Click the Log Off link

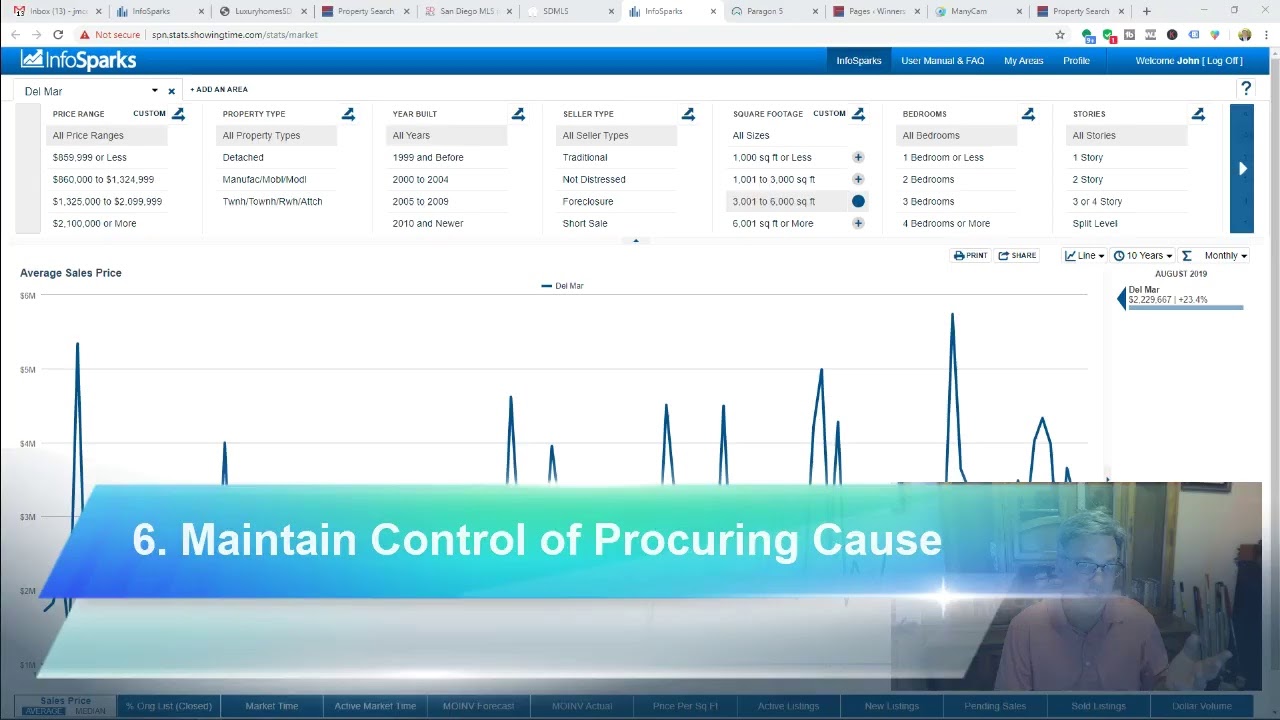[1223, 60]
